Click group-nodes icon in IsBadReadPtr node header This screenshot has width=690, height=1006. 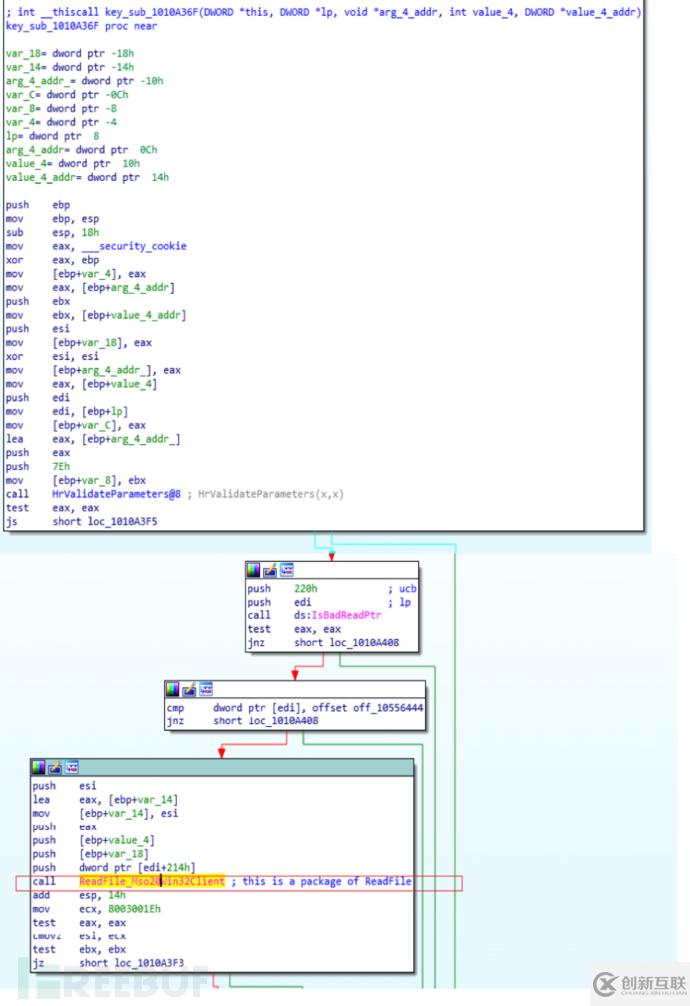[x=287, y=570]
